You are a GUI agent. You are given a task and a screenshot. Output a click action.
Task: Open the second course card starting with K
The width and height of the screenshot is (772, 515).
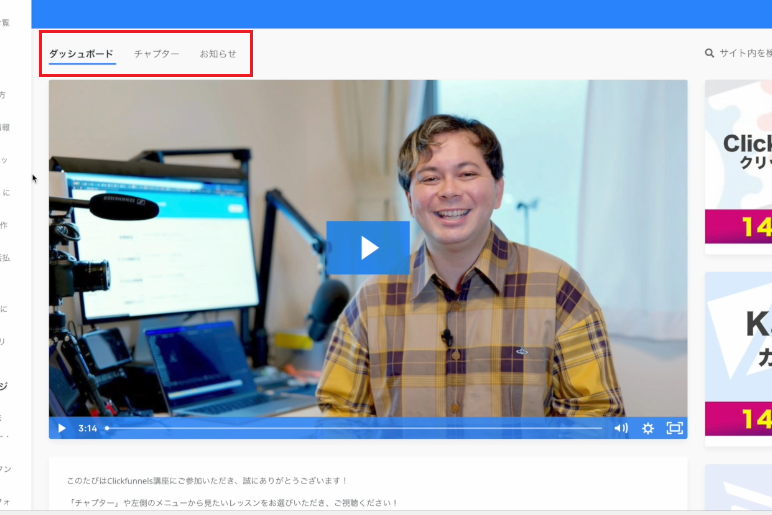739,358
